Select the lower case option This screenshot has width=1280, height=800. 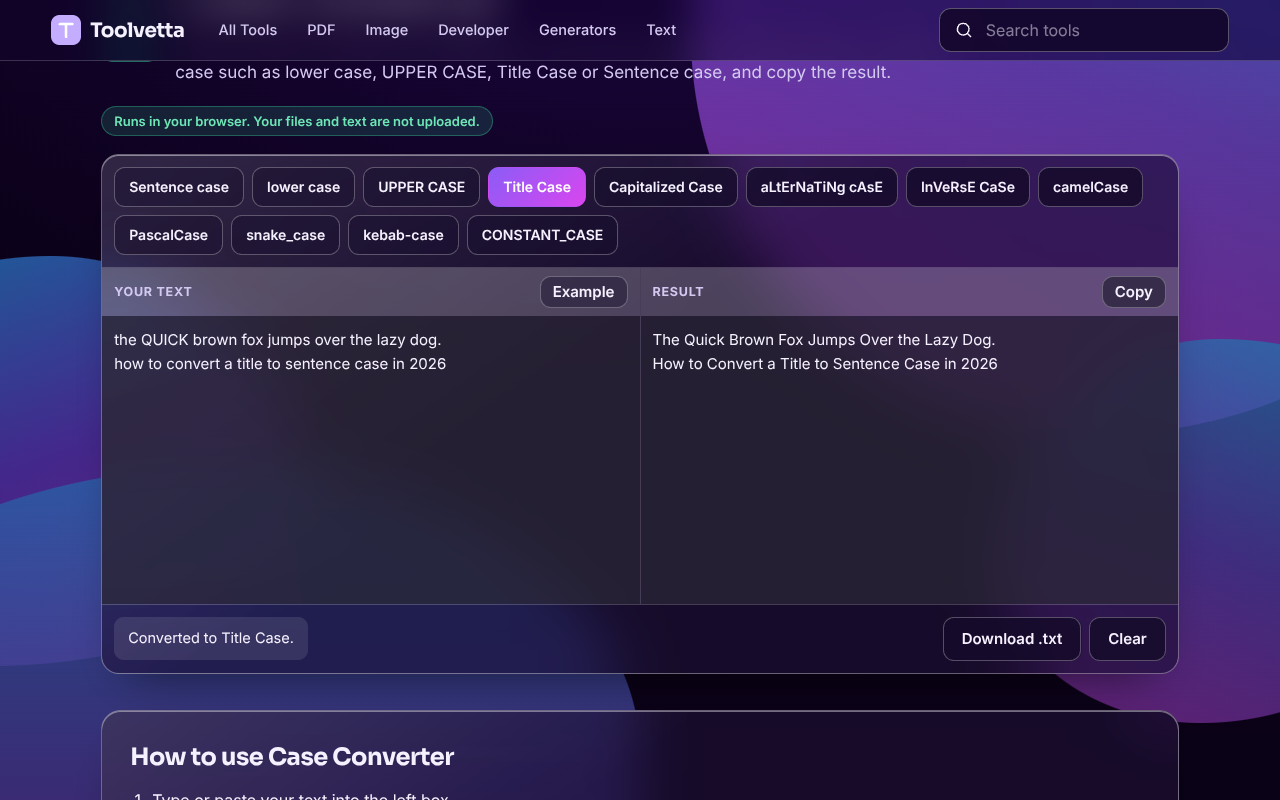(303, 187)
